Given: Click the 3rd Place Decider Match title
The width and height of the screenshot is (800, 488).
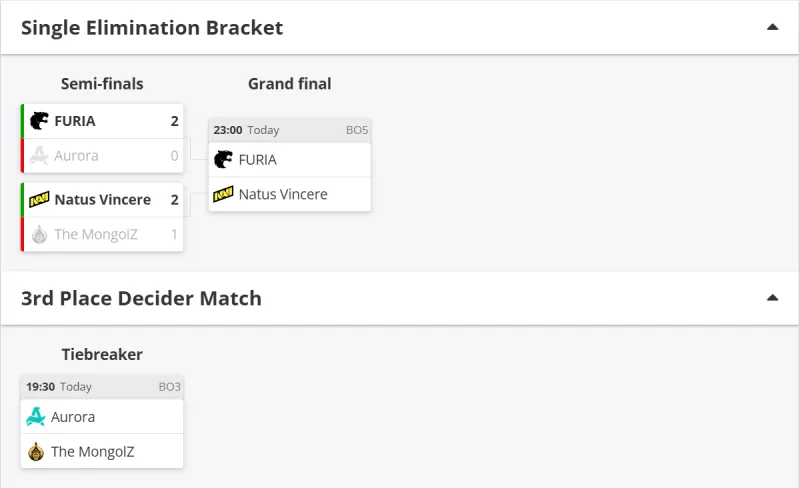Looking at the screenshot, I should pos(141,298).
